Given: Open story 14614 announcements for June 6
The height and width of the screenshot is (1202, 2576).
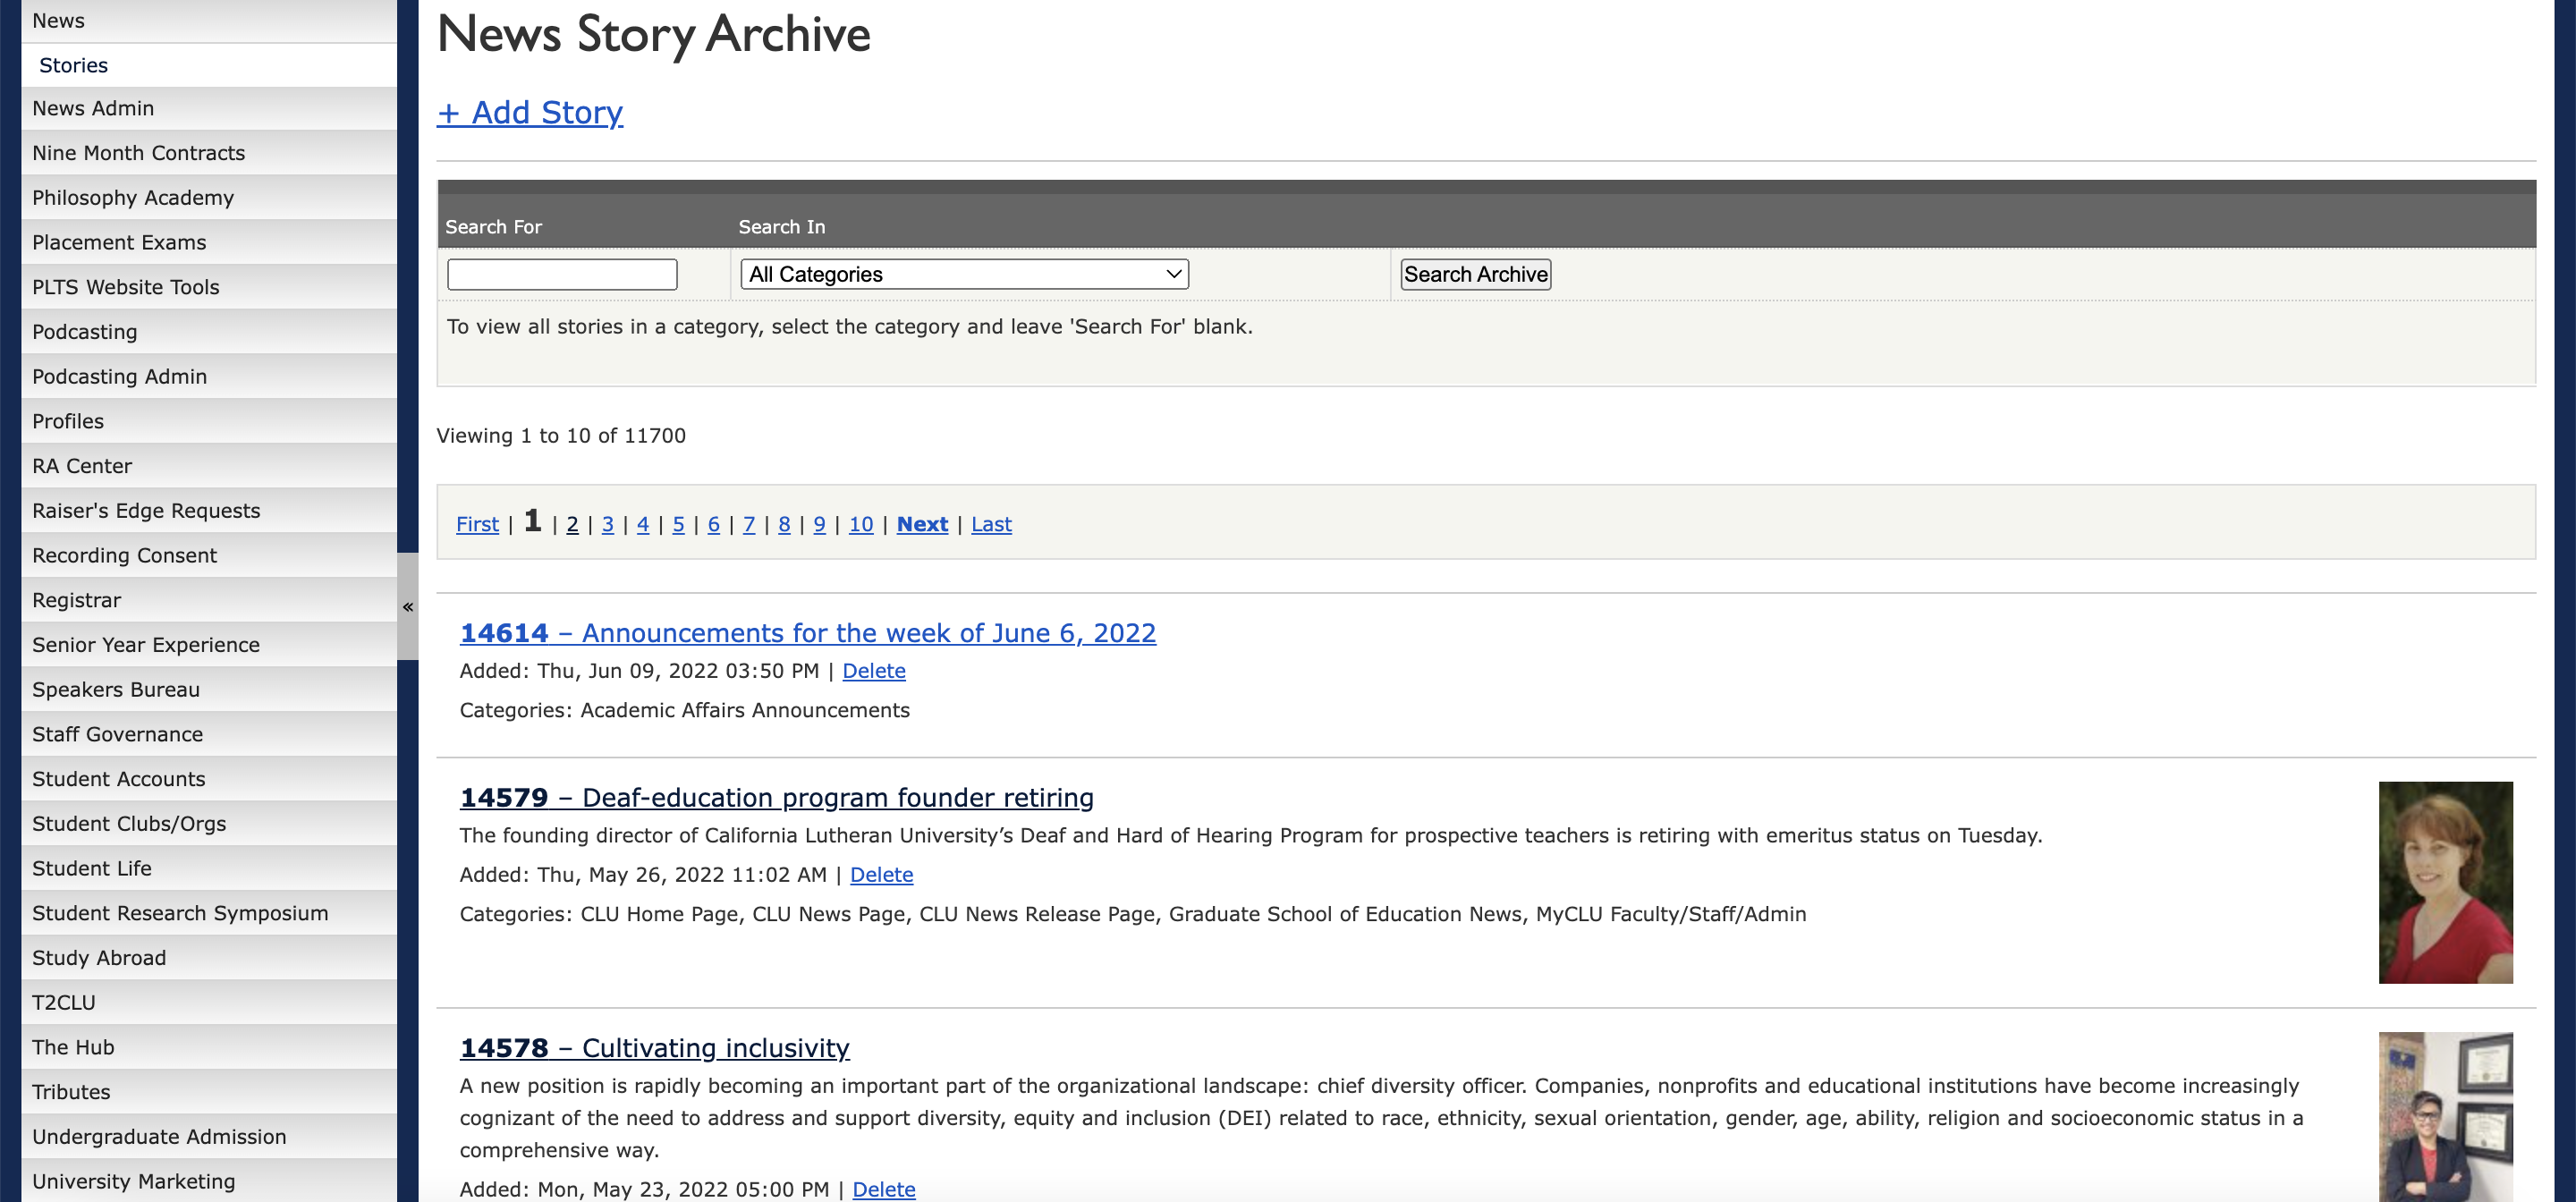Looking at the screenshot, I should pyautogui.click(x=807, y=633).
